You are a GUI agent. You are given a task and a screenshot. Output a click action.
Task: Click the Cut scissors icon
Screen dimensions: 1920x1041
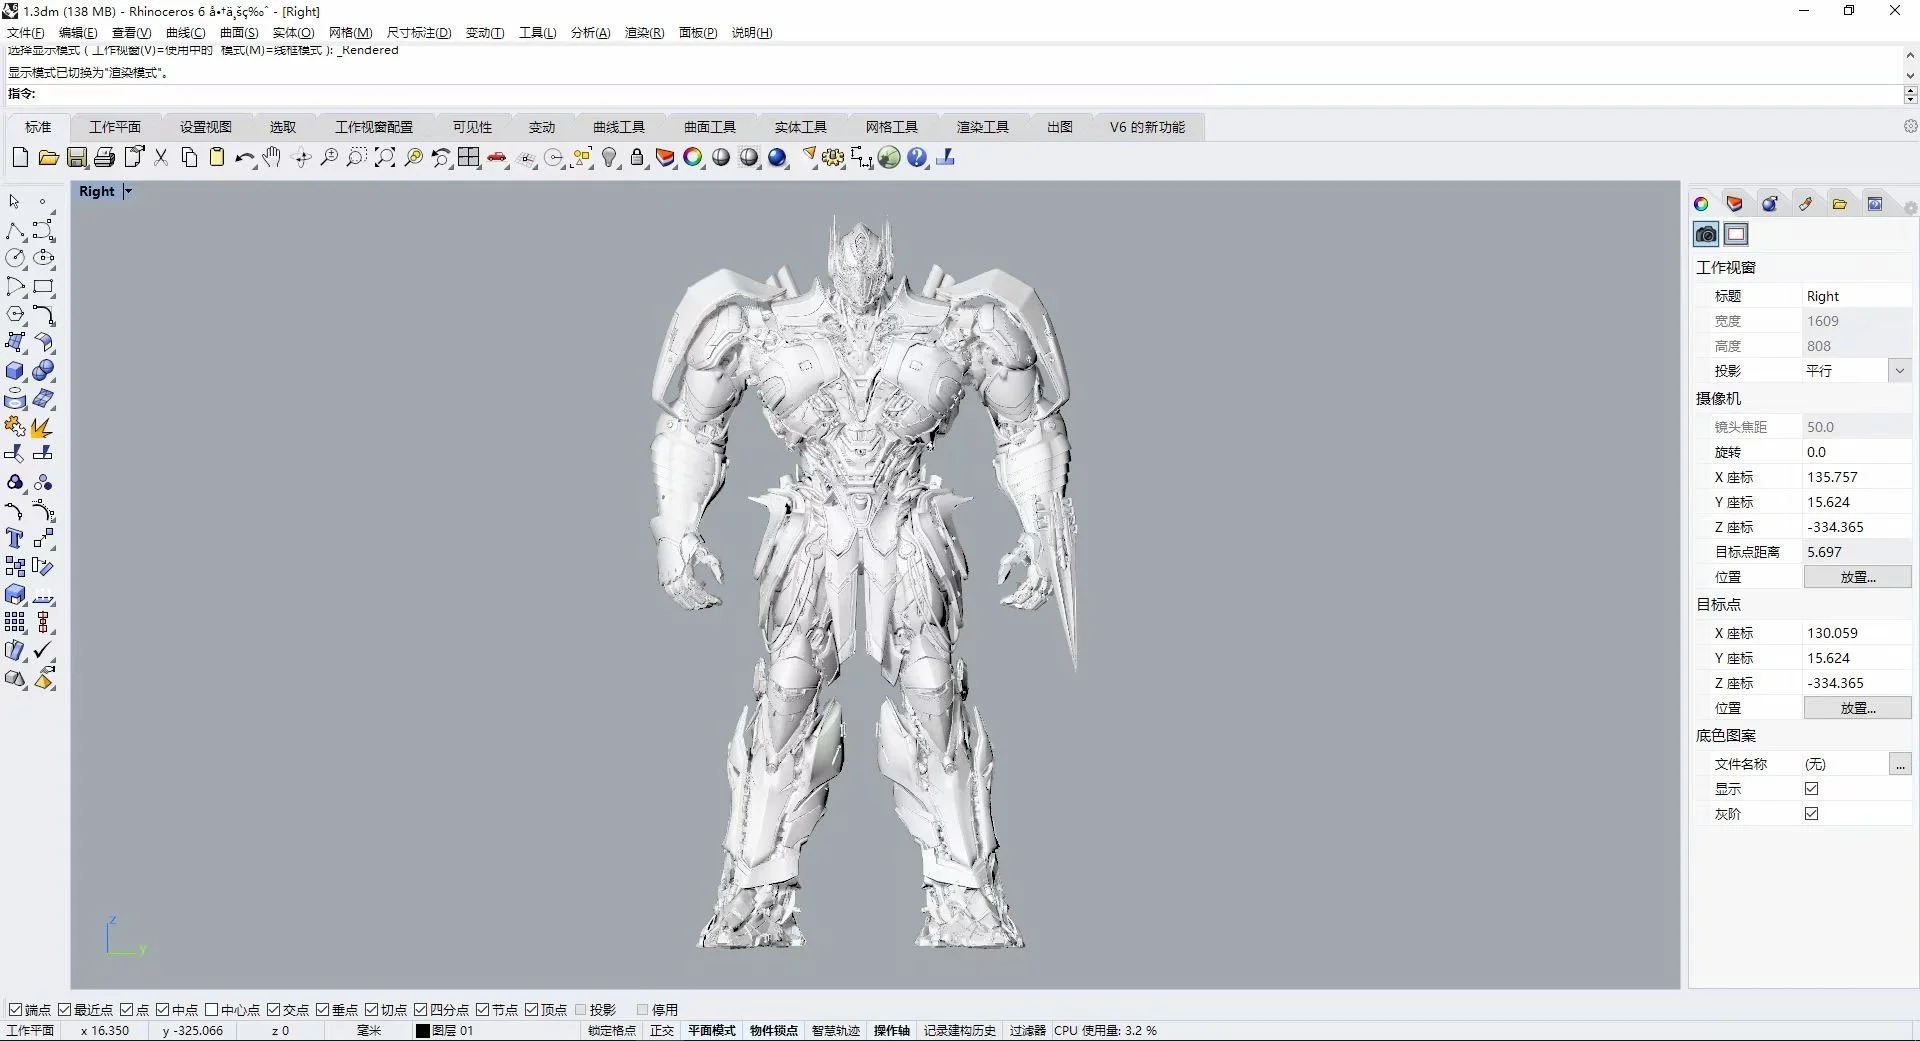pos(161,157)
